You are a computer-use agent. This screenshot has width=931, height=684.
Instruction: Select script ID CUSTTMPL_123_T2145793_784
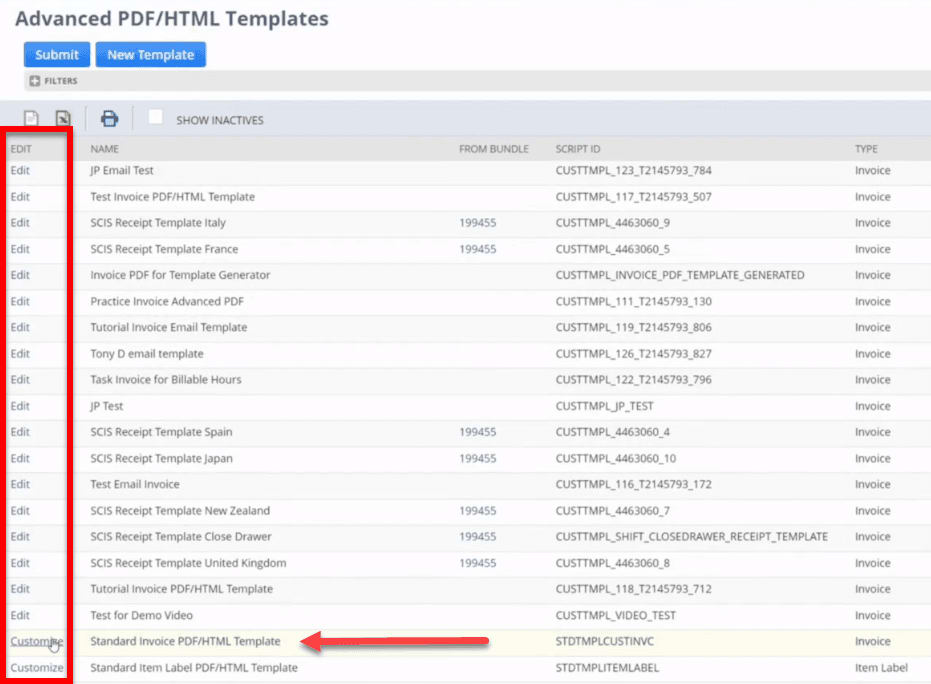(634, 170)
